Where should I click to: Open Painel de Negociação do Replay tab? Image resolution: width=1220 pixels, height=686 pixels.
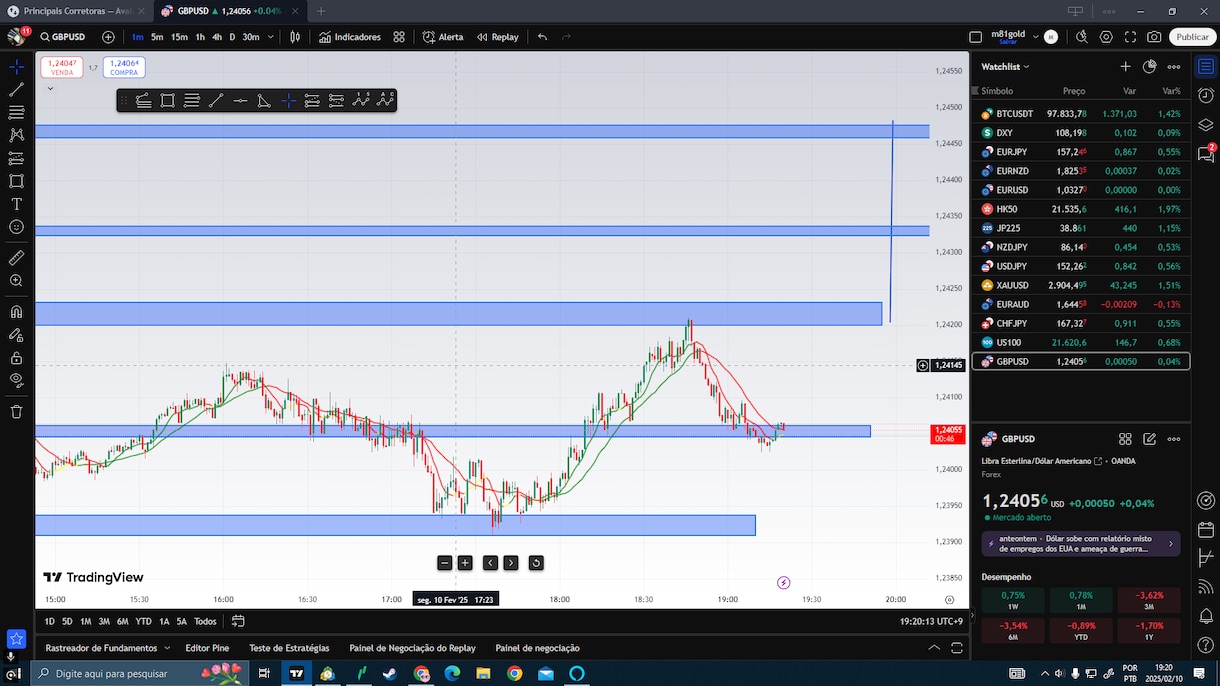[412, 648]
